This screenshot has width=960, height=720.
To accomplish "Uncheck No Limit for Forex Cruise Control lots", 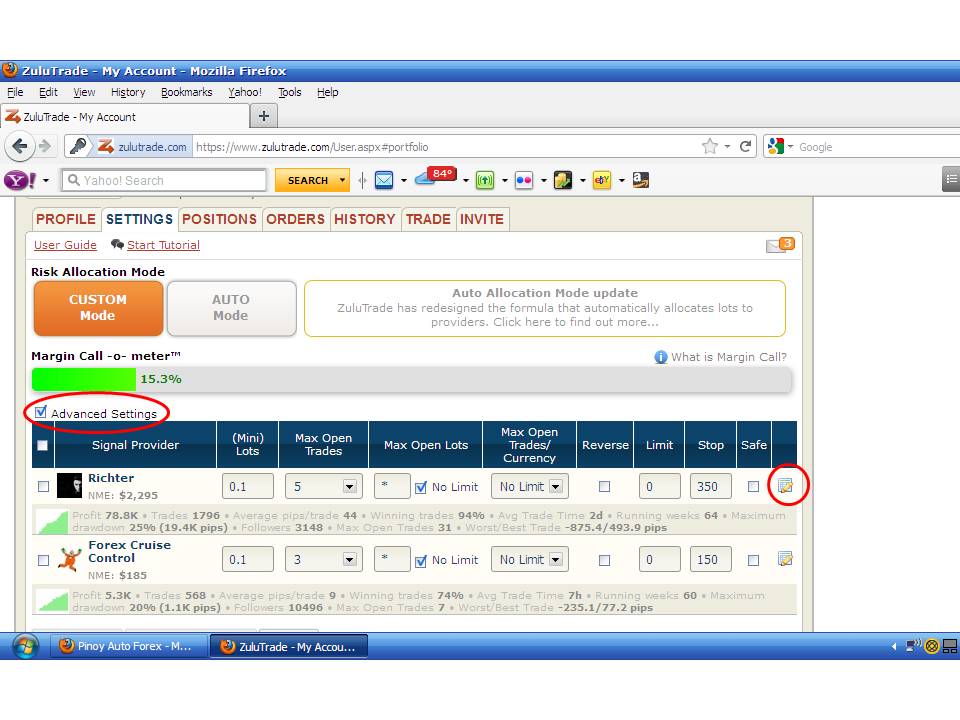I will (421, 561).
